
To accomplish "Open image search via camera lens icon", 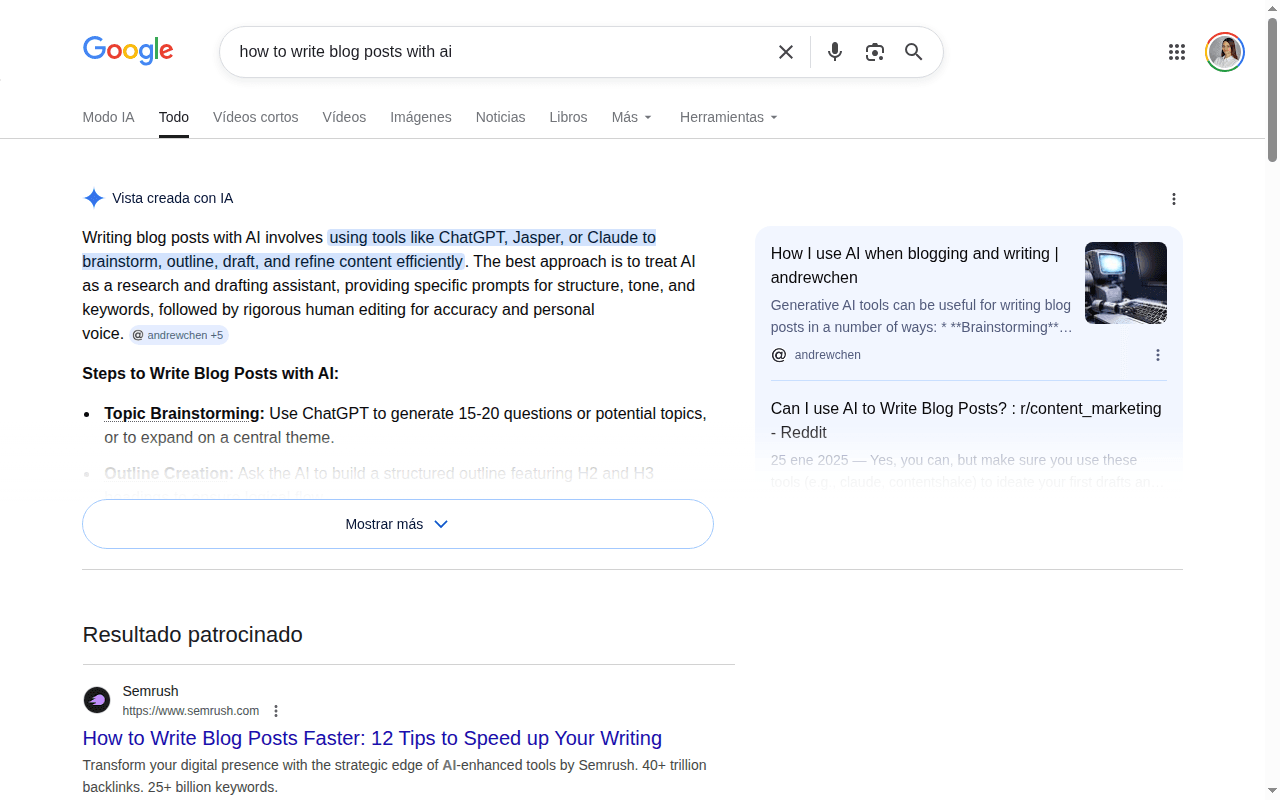I will (x=875, y=52).
